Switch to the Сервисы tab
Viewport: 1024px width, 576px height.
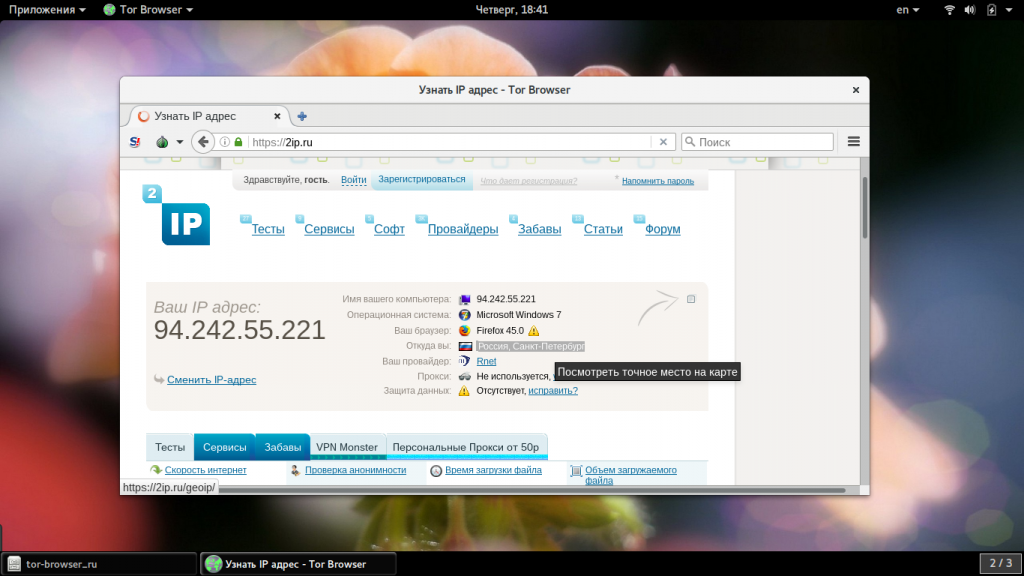tap(225, 447)
